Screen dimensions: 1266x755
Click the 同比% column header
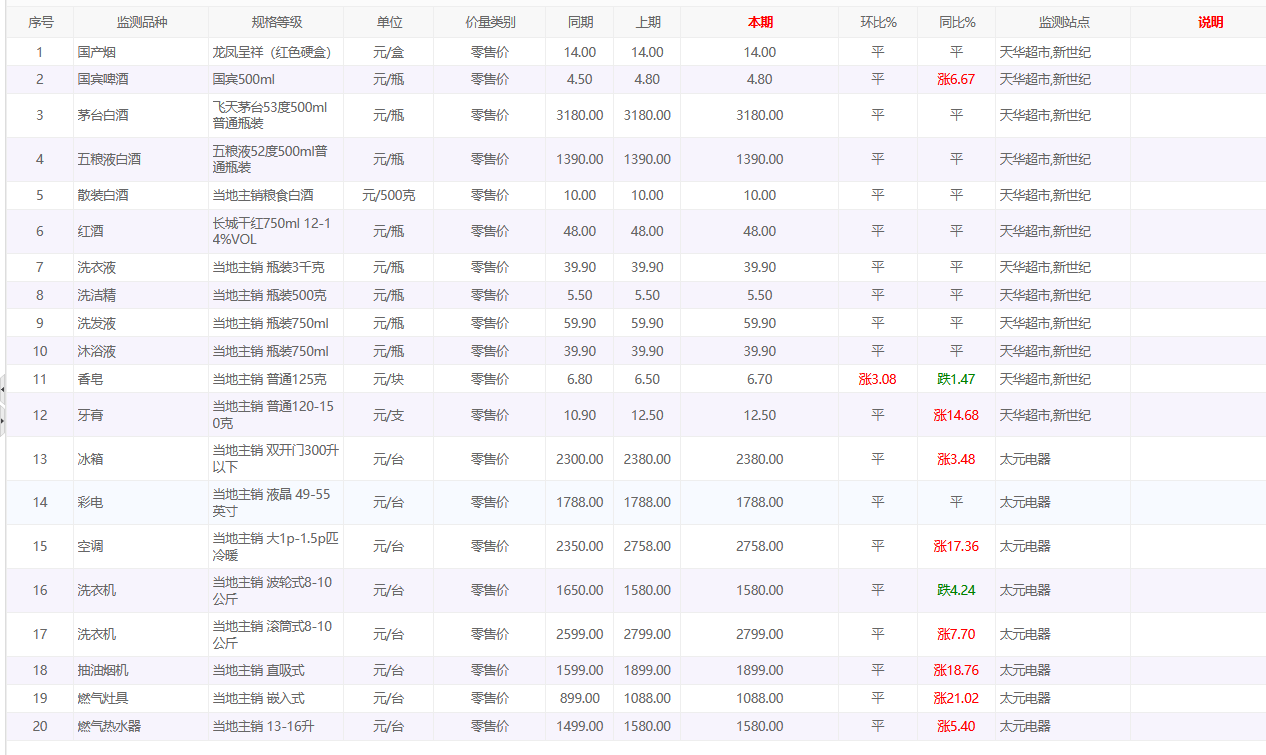click(x=957, y=22)
